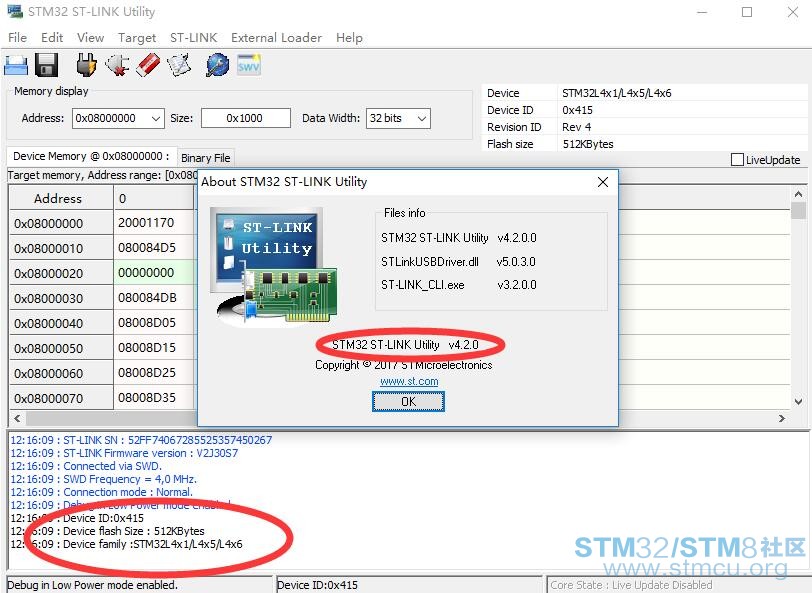
Task: Click the app icon in the title bar
Action: (15, 11)
